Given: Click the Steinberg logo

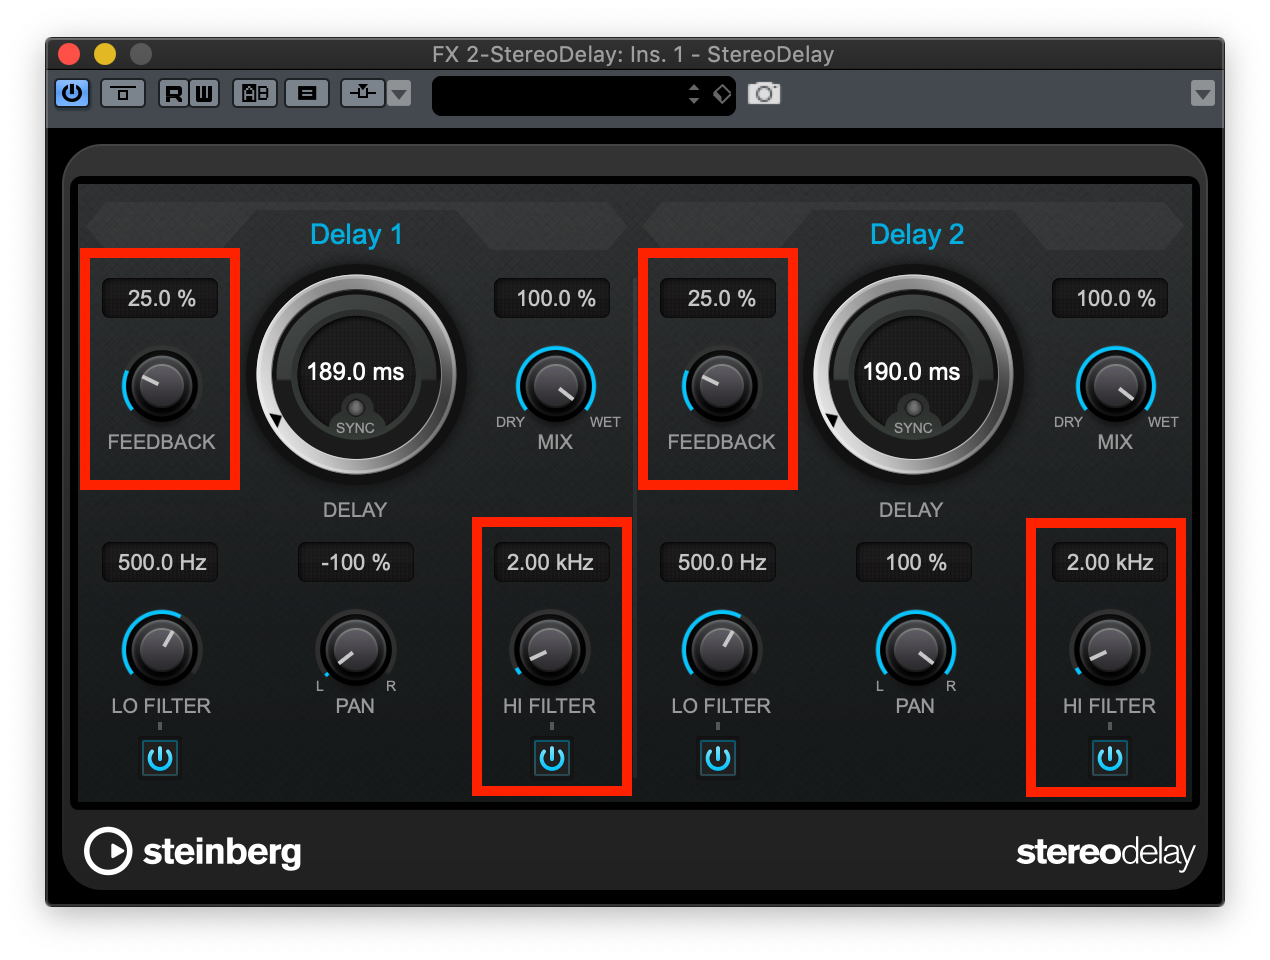Looking at the screenshot, I should click(x=193, y=851).
